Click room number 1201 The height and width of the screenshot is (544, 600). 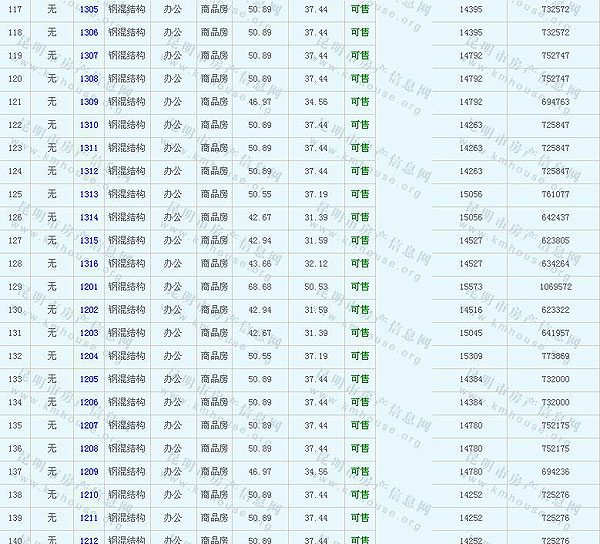(89, 286)
